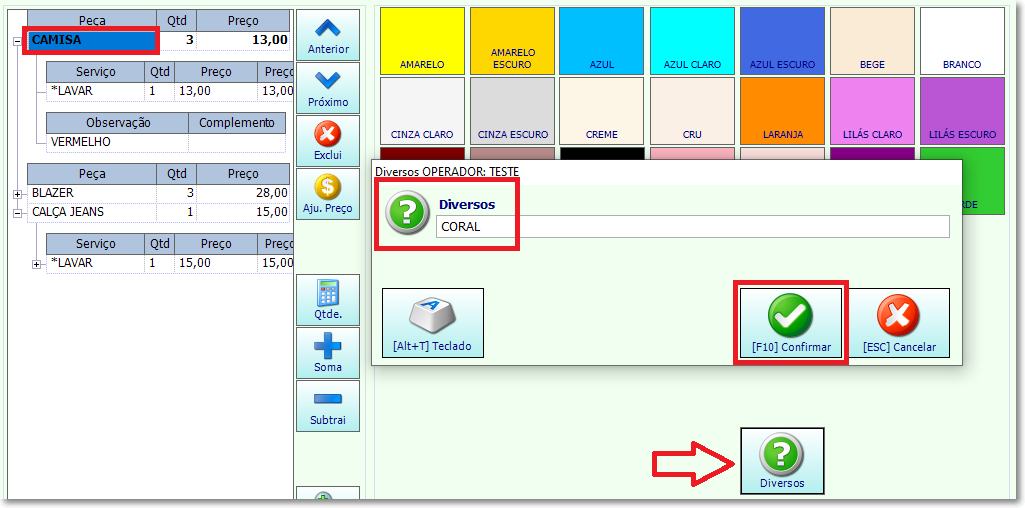Choose the AZUL ESCURO swatch

pos(782,41)
